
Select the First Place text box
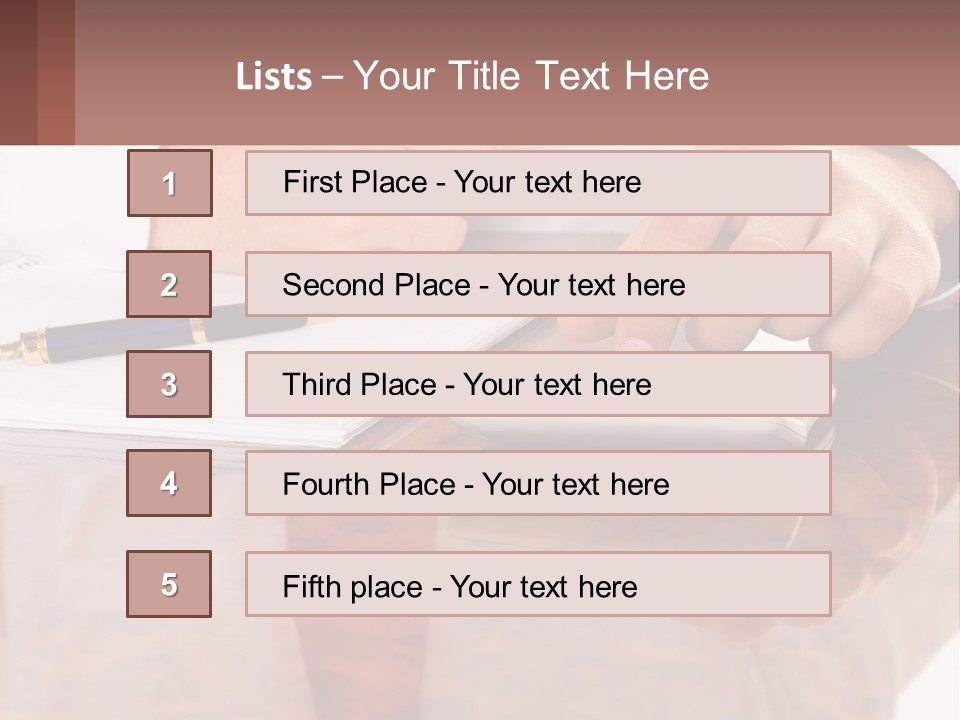[538, 183]
